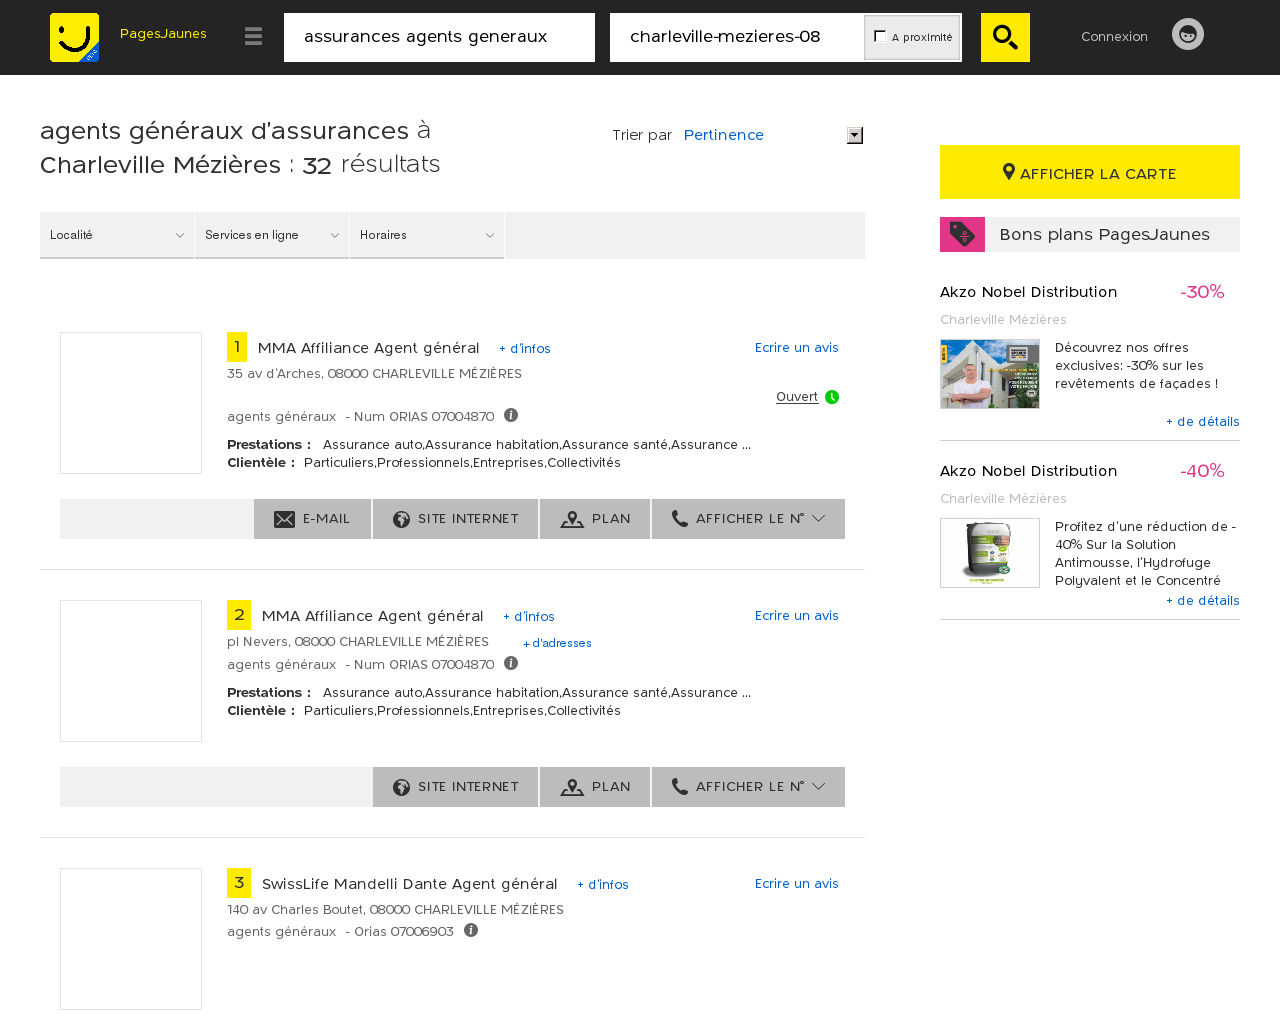
Task: Click the location input charleville-mezieres-08
Action: pos(737,37)
